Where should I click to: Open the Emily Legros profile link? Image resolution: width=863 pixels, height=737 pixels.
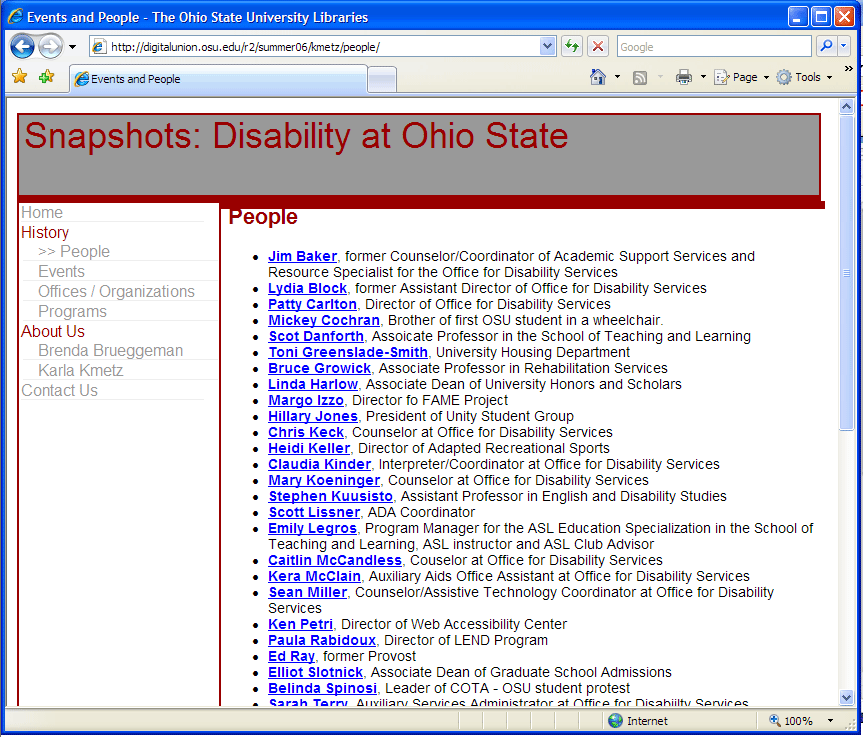coord(312,528)
